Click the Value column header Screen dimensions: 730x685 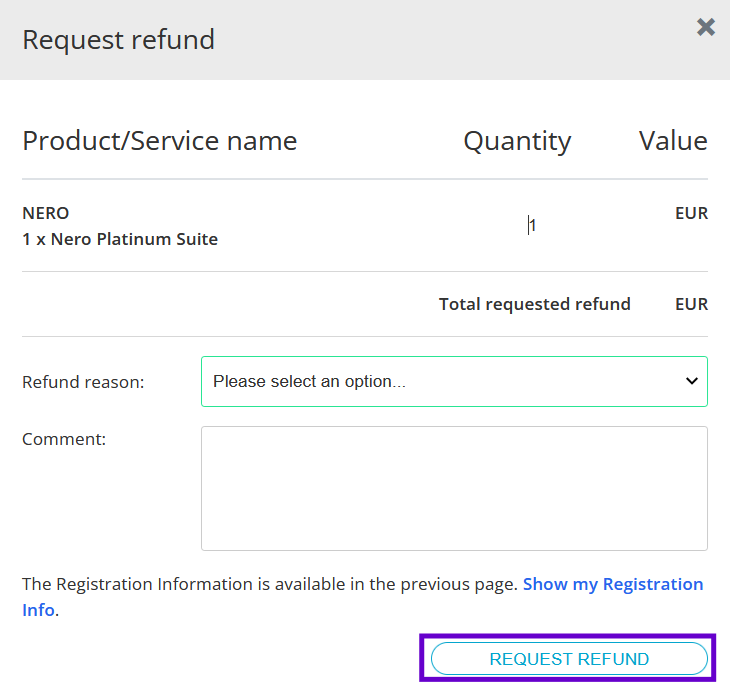pos(673,141)
